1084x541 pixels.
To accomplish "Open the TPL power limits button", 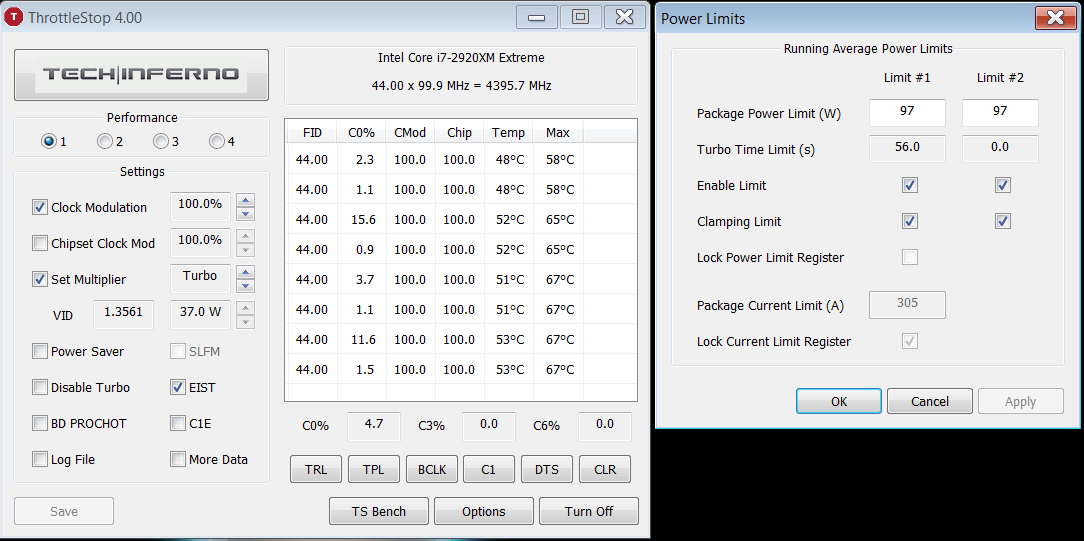I will point(373,471).
